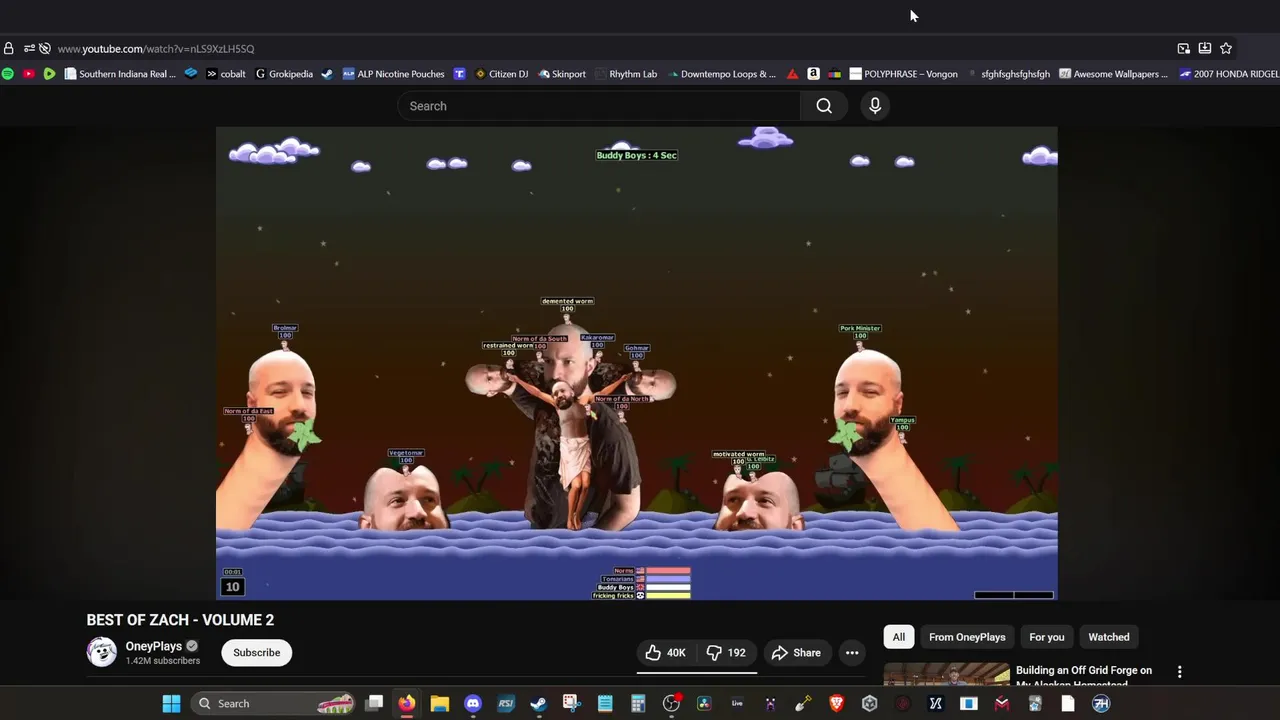Open the OneyPlays channel avatar

[x=102, y=652]
